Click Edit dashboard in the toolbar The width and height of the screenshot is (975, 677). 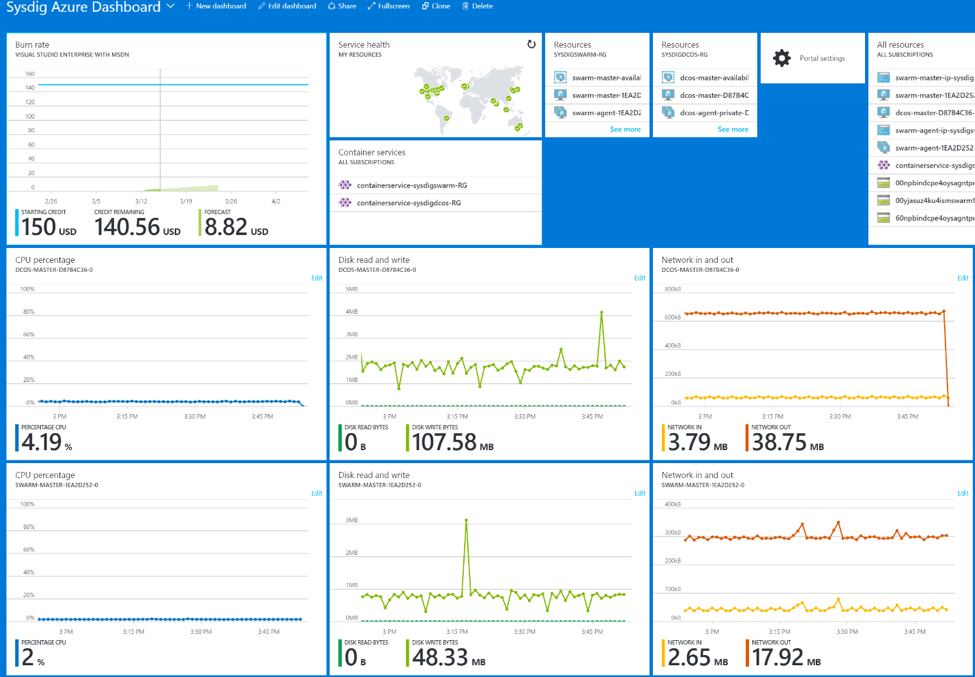(287, 6)
